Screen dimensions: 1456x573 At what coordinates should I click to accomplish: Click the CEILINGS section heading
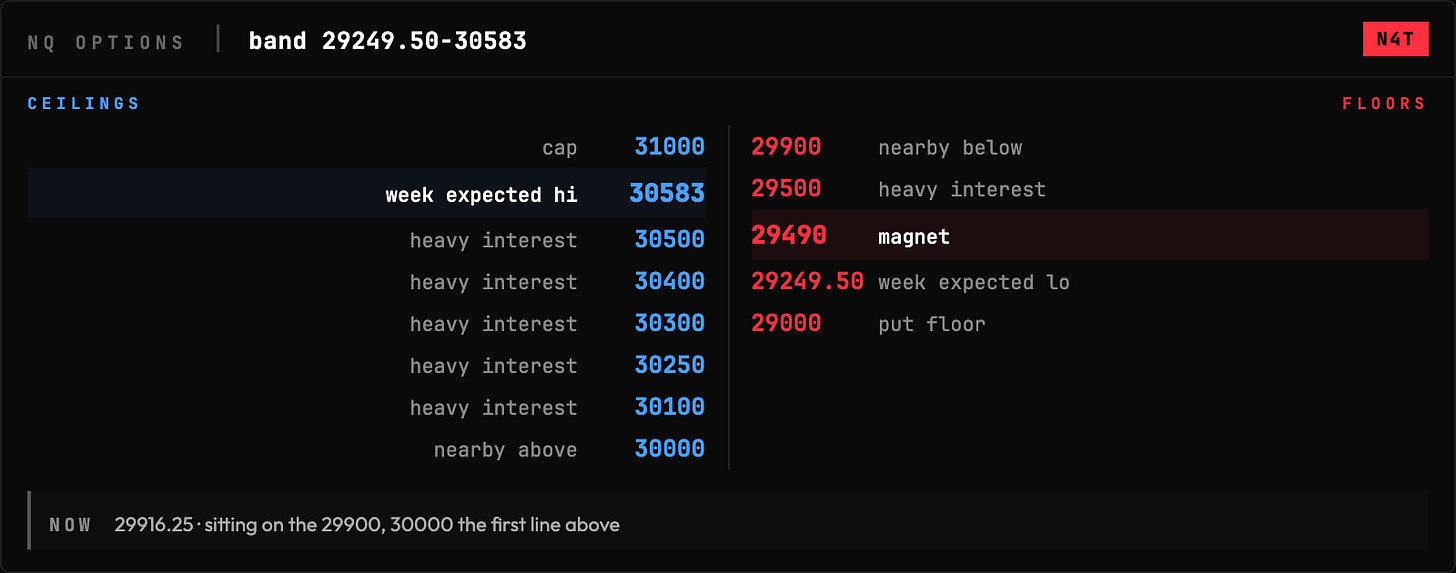pyautogui.click(x=84, y=104)
